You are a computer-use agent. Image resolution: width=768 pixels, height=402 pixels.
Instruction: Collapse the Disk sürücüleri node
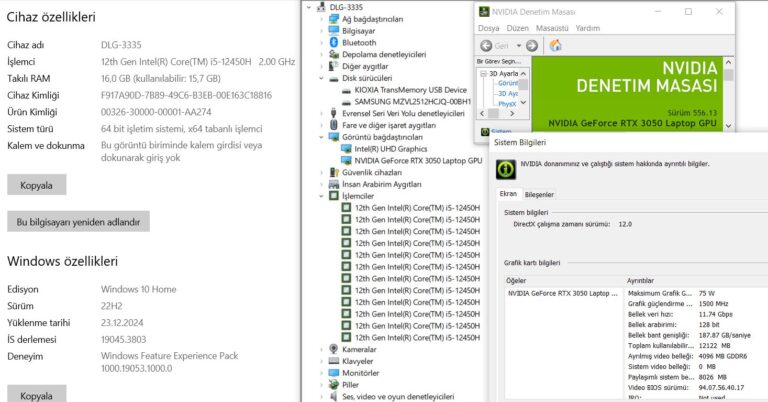[x=322, y=78]
